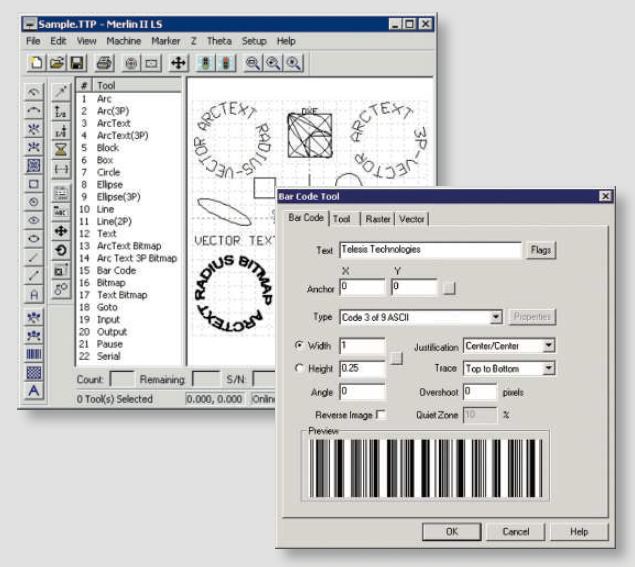Click the Pause hourglass tool icon
Screen dimensions: 635x567
click(61, 149)
